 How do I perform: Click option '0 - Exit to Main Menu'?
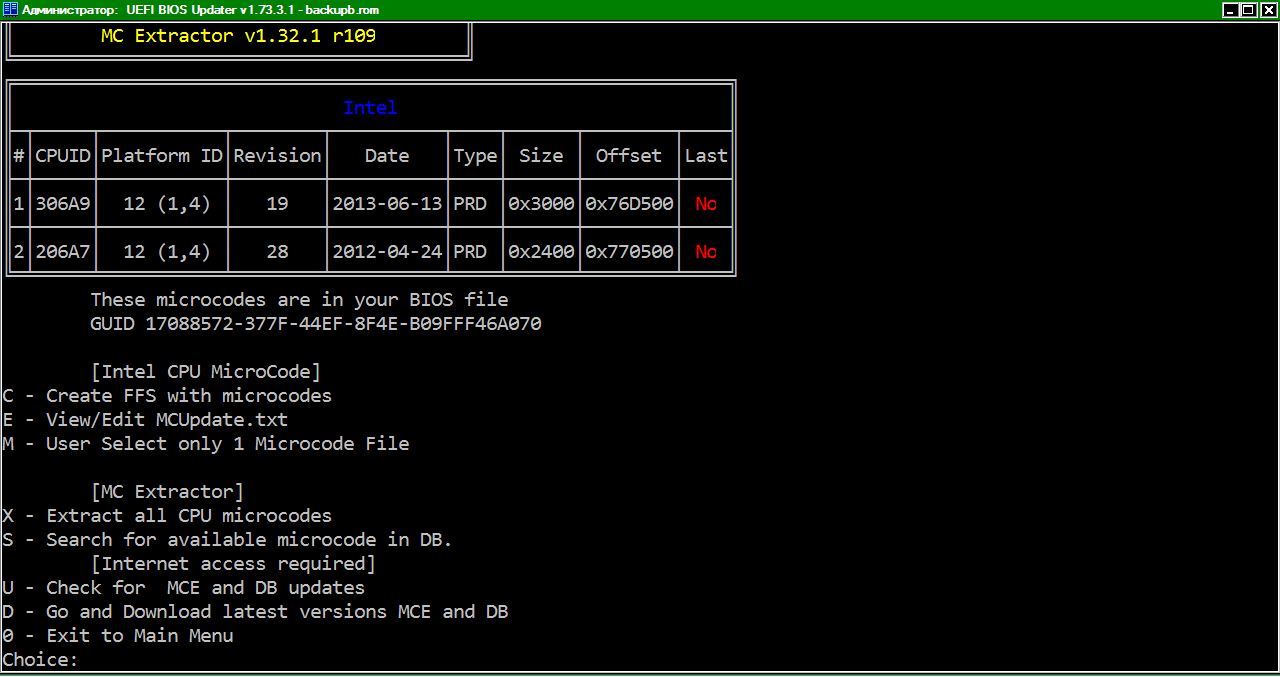point(118,636)
